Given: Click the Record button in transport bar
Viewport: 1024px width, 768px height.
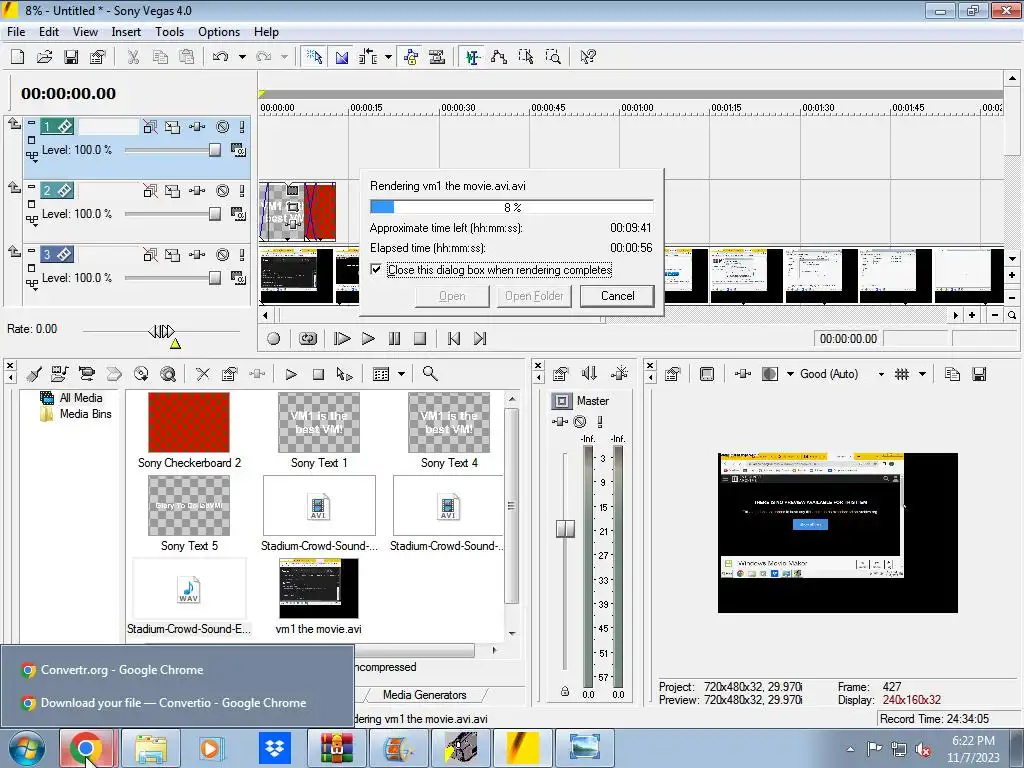Looking at the screenshot, I should (274, 338).
